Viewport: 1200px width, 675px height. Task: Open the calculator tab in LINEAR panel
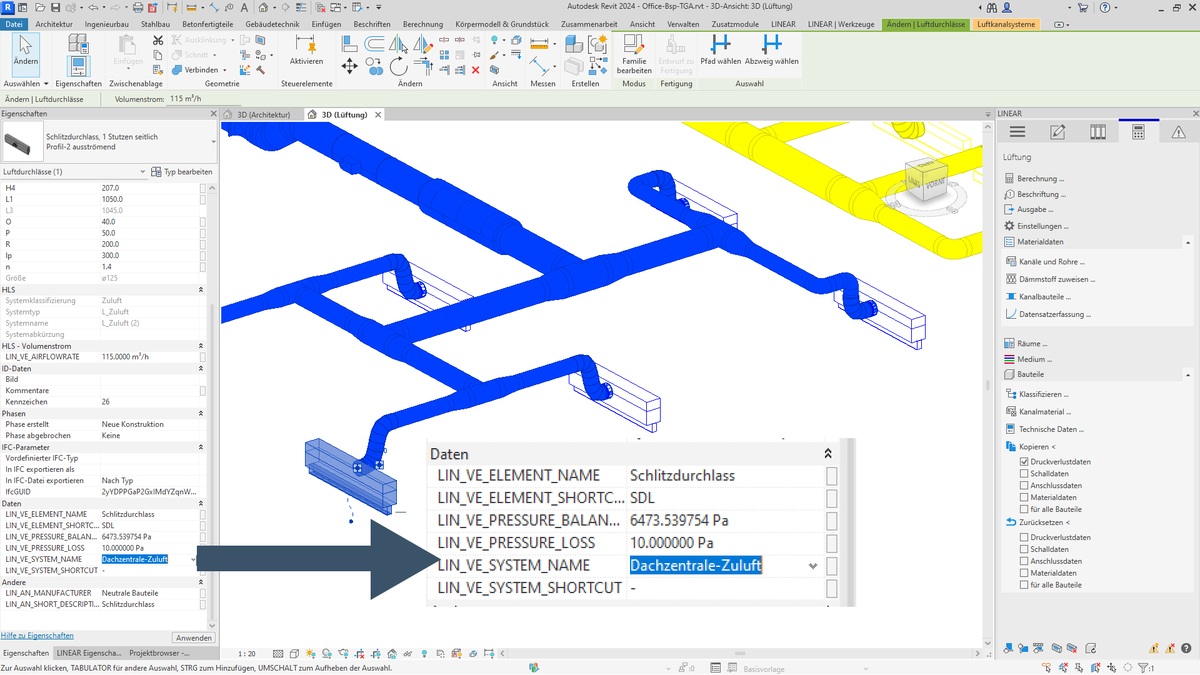(x=1138, y=132)
